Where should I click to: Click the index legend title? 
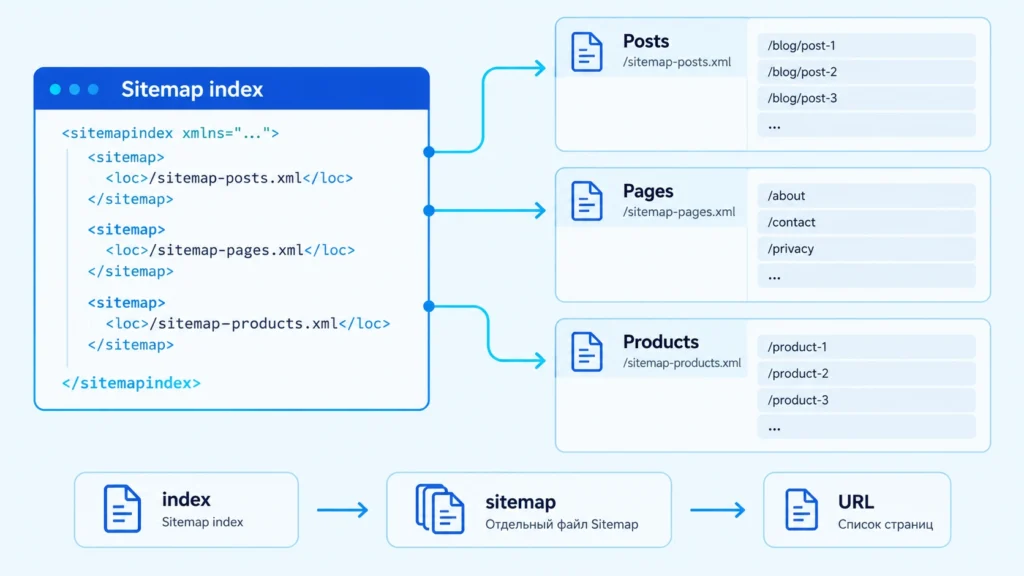186,500
